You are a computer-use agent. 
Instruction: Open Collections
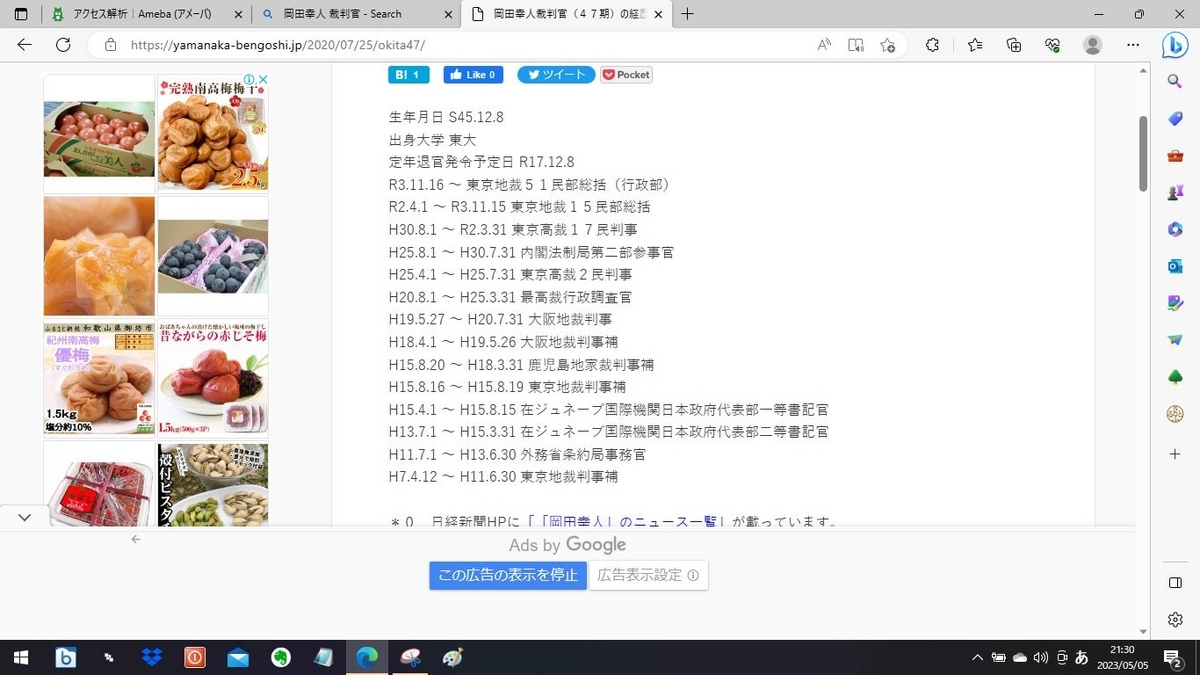[1014, 45]
